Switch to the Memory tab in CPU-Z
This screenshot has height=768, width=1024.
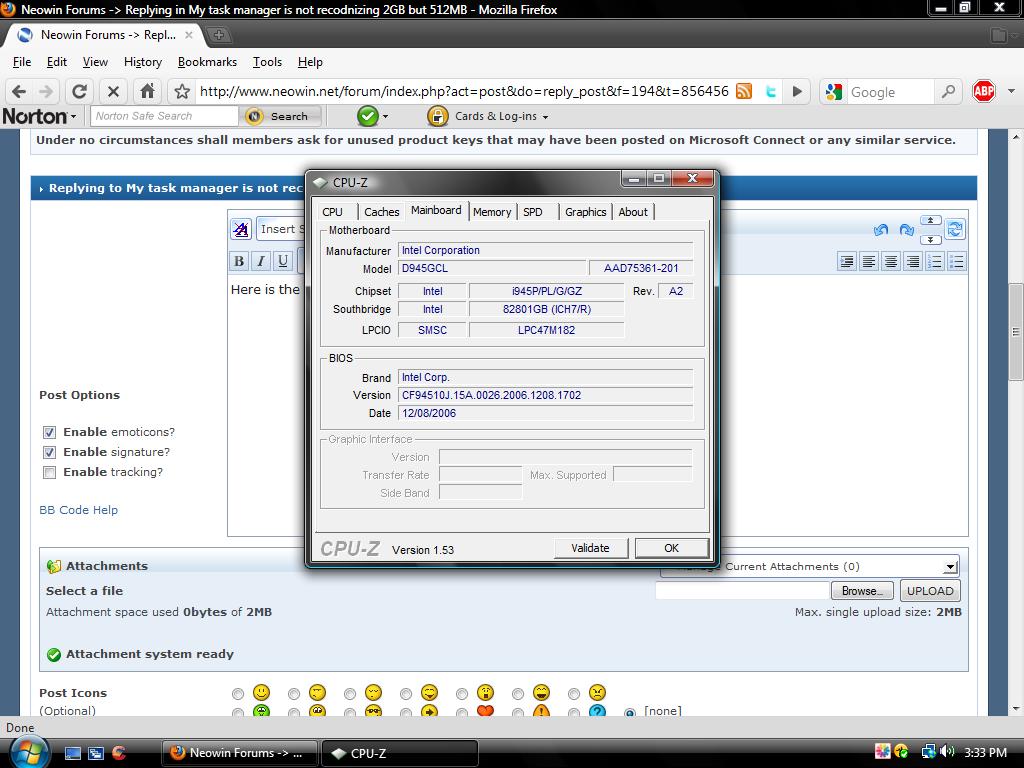click(x=492, y=212)
